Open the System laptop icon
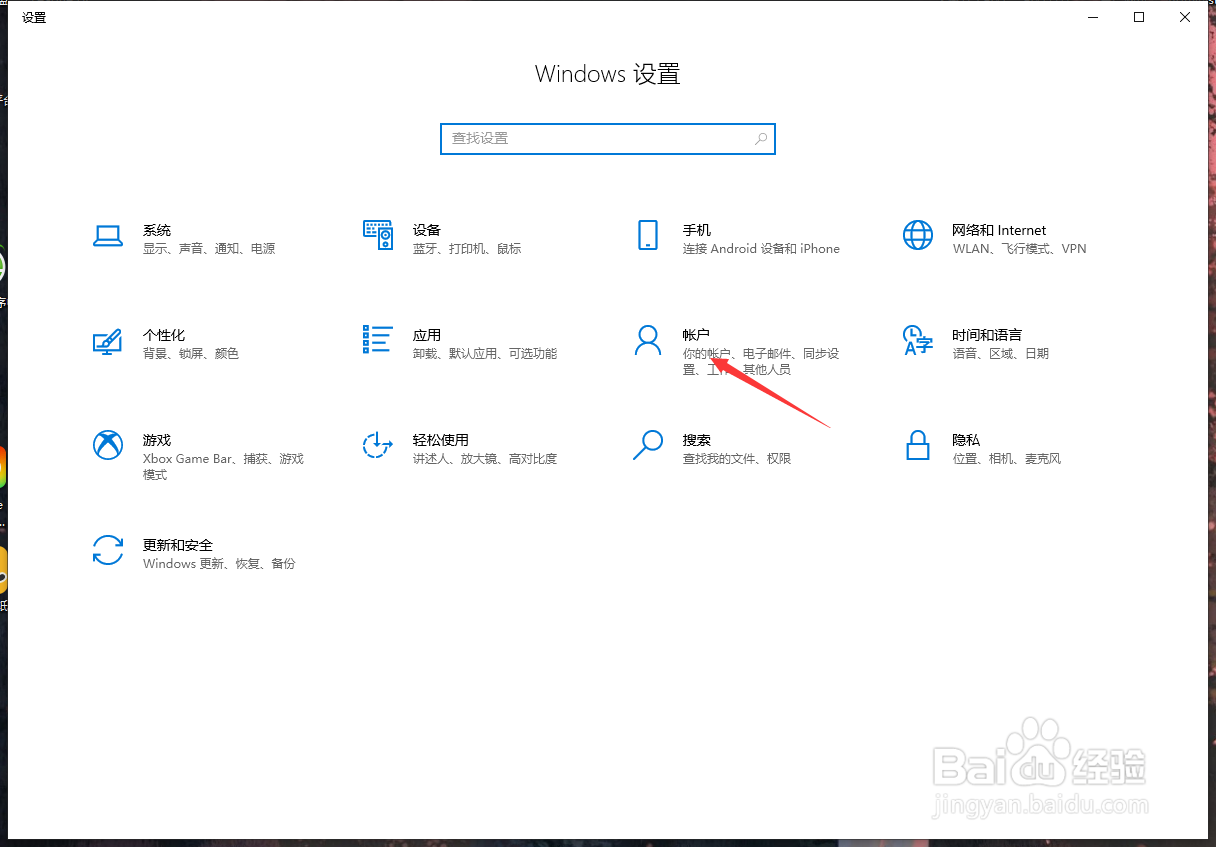 pos(107,236)
